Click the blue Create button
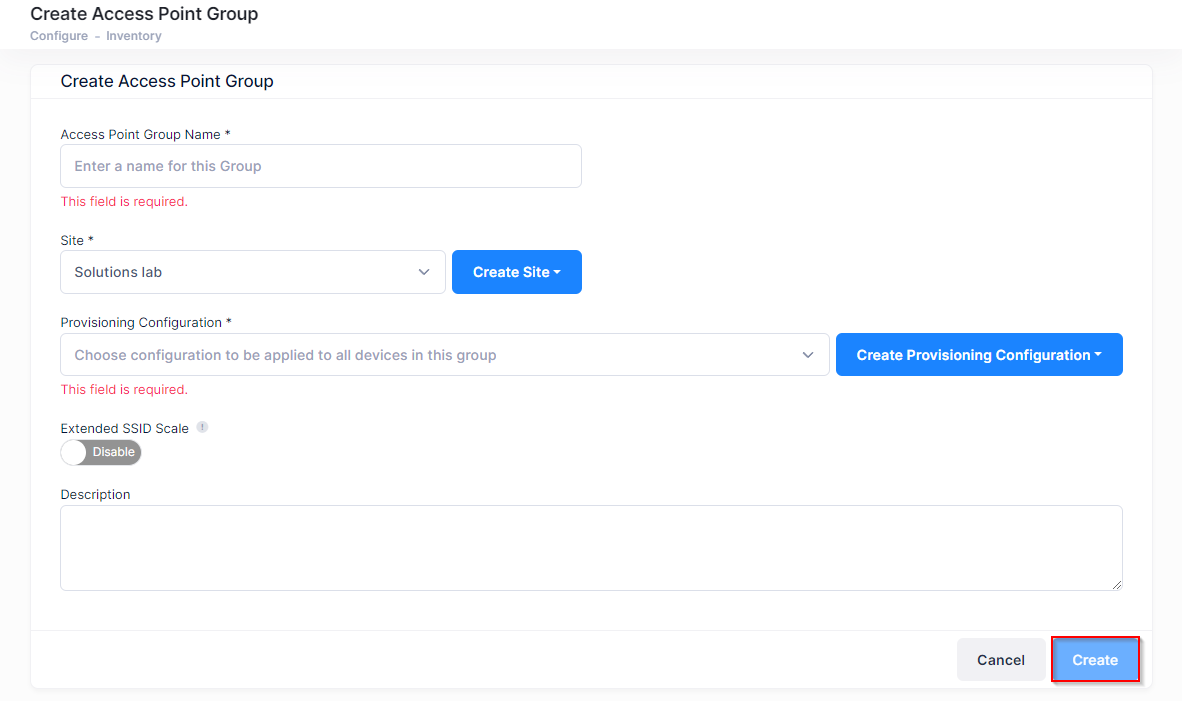Screen dimensions: 1182x701 1095,660
